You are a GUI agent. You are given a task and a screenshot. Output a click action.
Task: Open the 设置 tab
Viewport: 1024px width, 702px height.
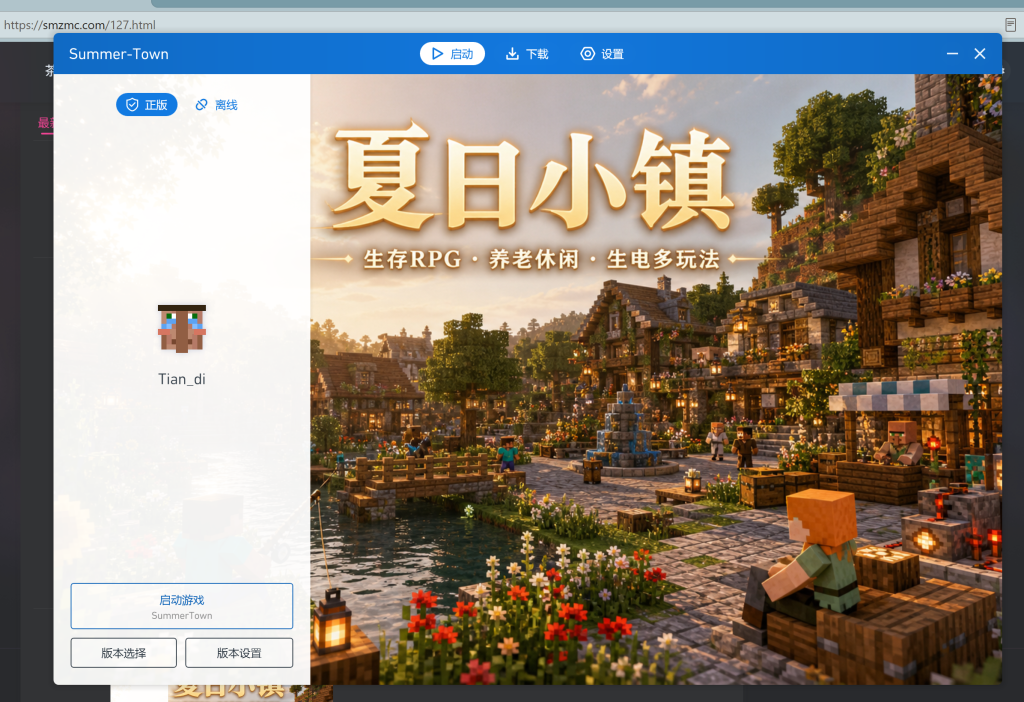tap(602, 54)
